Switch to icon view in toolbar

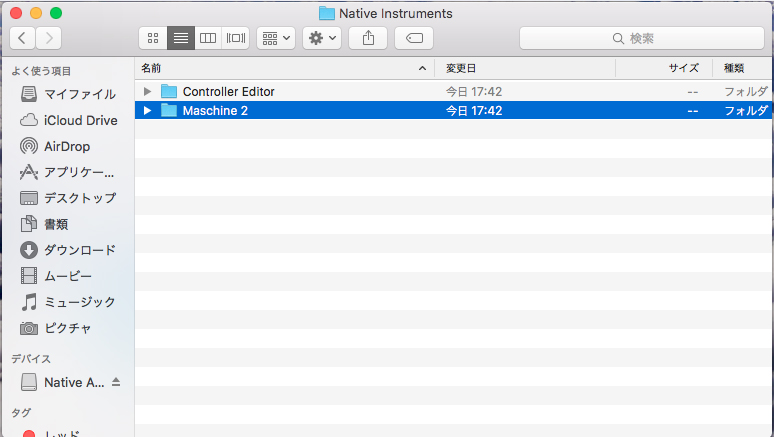click(x=153, y=38)
